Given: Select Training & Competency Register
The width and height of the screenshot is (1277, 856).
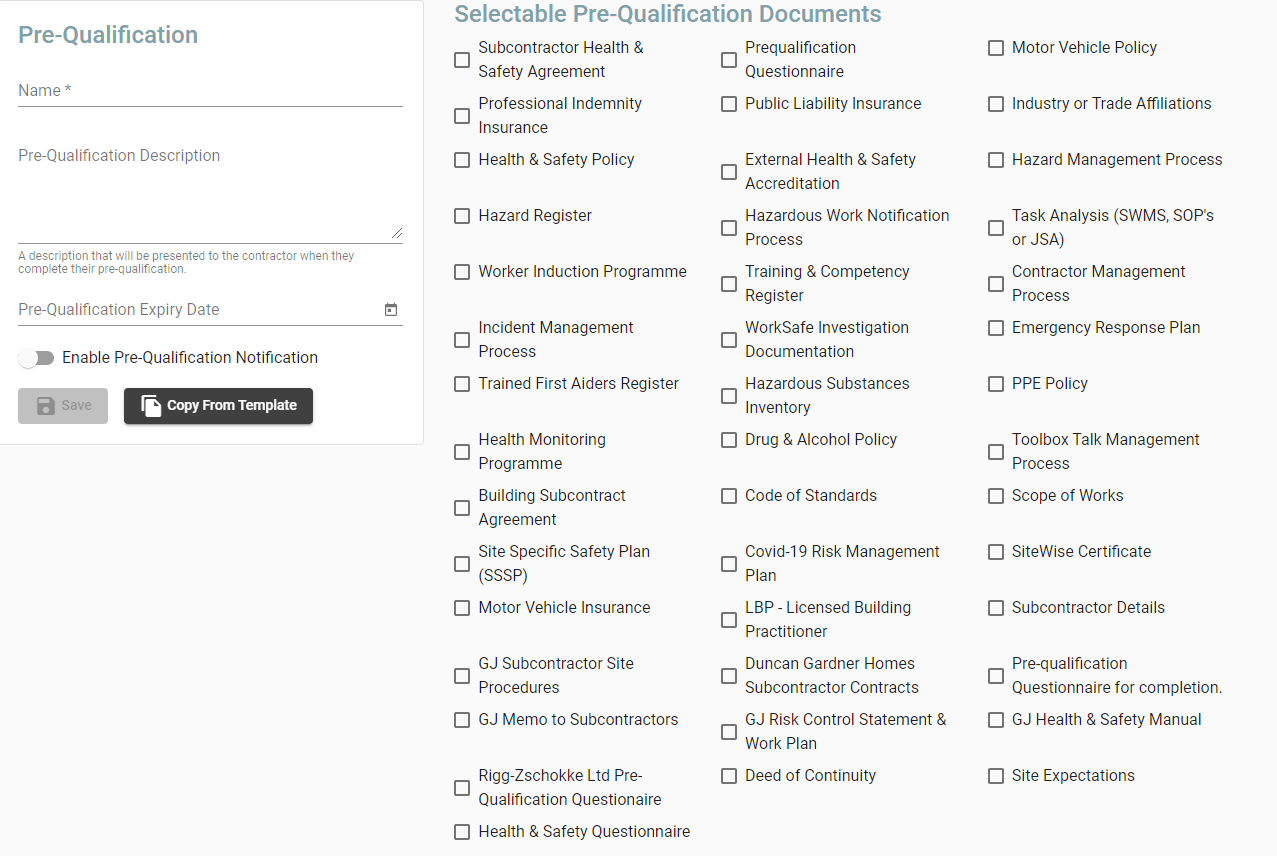Looking at the screenshot, I should point(728,284).
